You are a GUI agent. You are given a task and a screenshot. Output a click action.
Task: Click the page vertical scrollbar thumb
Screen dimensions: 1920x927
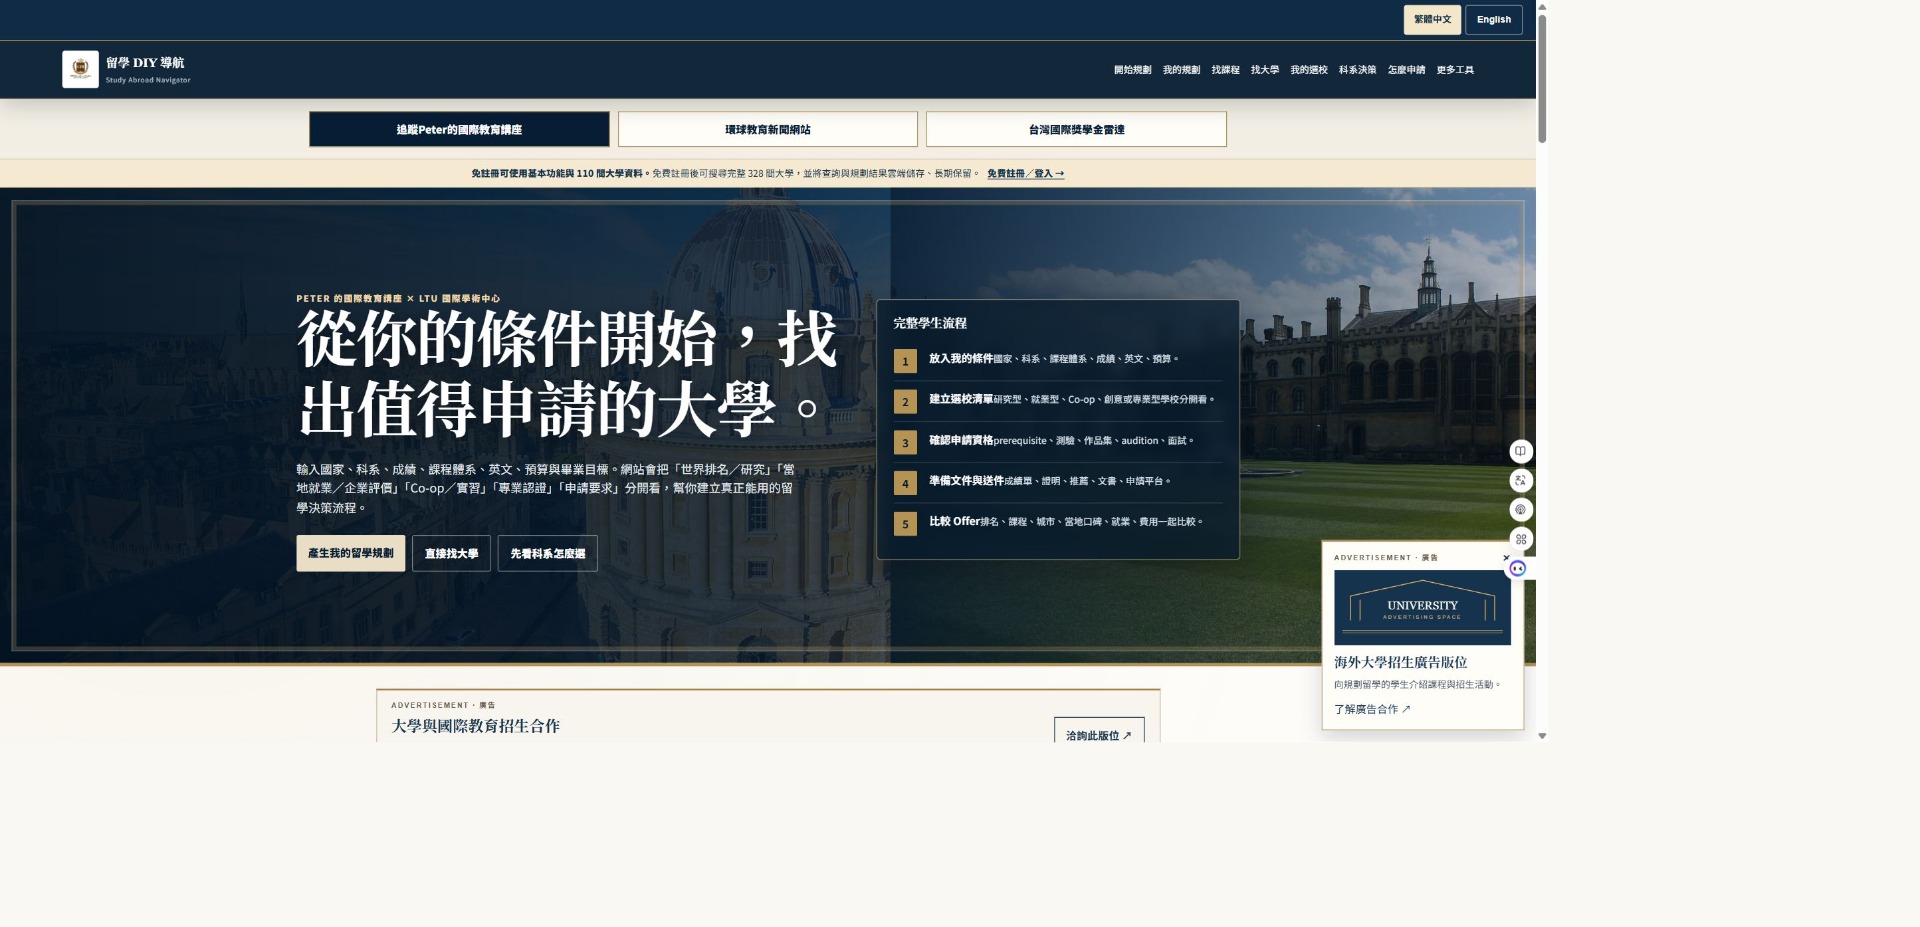pos(1542,78)
